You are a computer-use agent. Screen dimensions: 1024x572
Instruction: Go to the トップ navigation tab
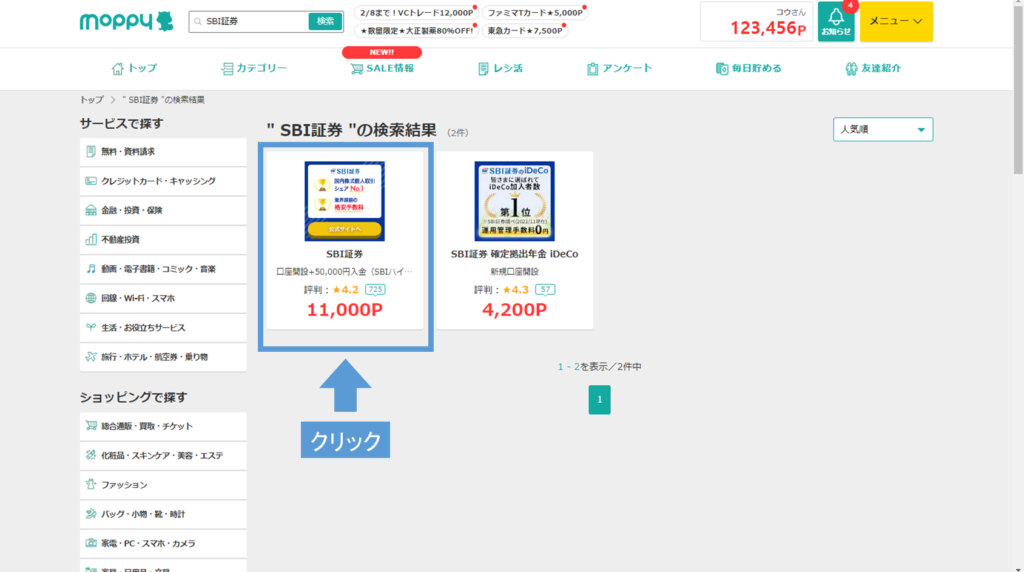click(x=135, y=69)
